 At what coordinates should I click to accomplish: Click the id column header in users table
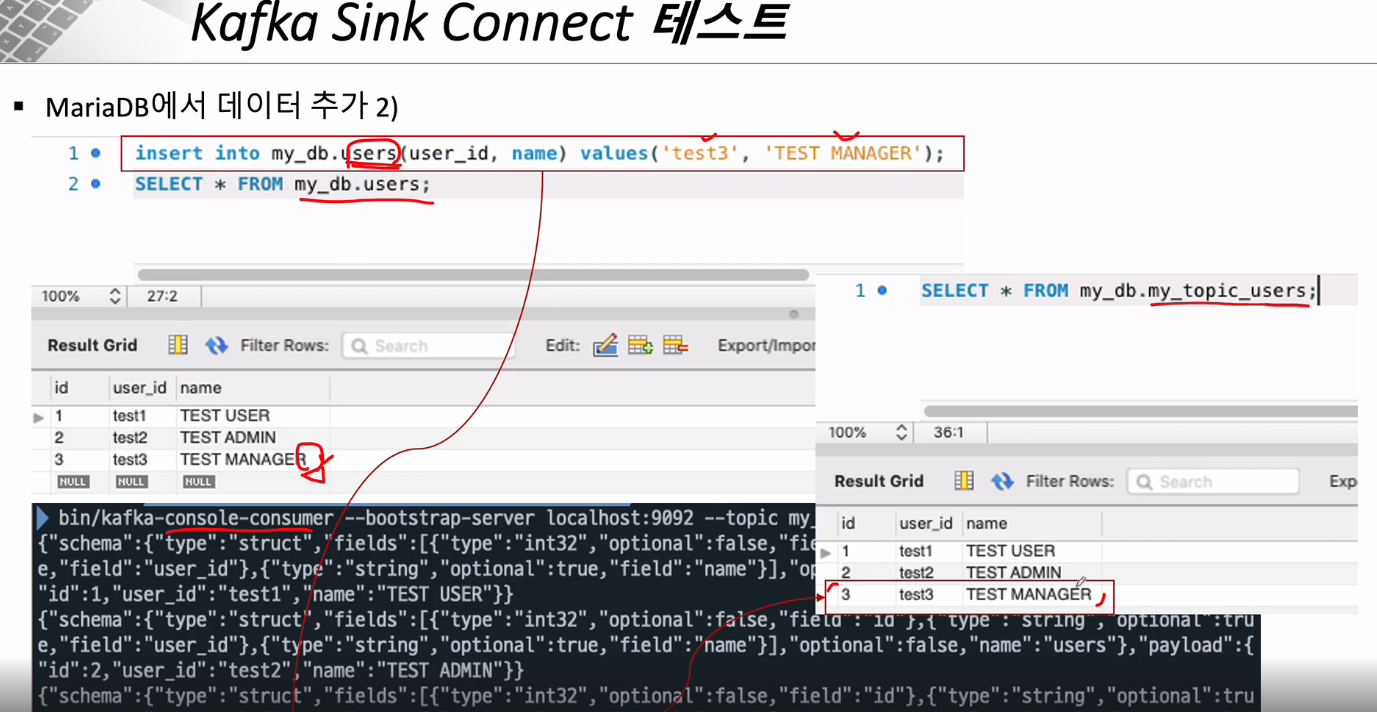click(61, 387)
